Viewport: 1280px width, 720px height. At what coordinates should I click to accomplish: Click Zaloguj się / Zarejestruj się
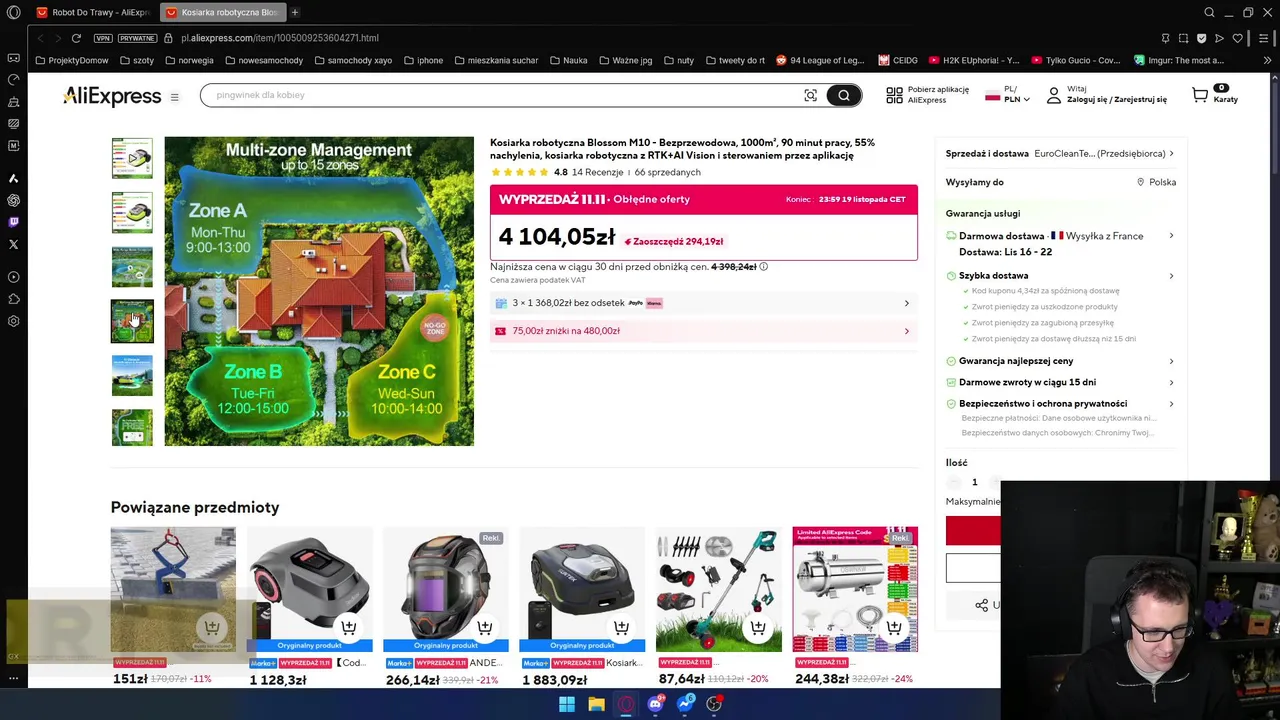click(1116, 100)
